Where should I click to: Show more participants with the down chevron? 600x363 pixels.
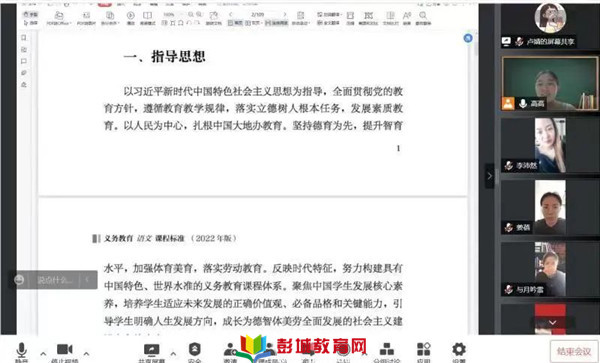point(553,323)
